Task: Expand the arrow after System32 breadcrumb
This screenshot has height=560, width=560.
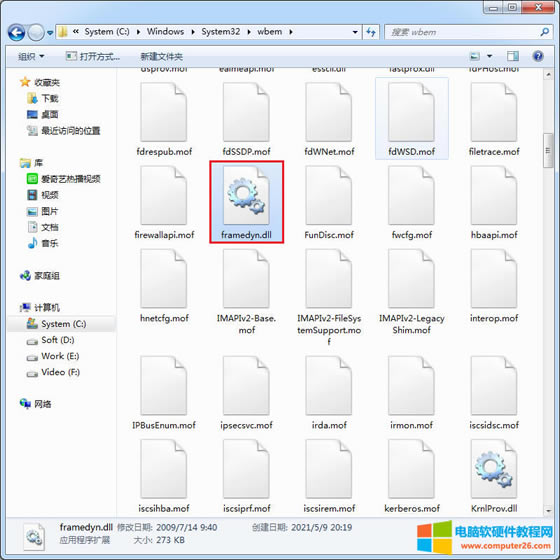Action: pos(249,32)
